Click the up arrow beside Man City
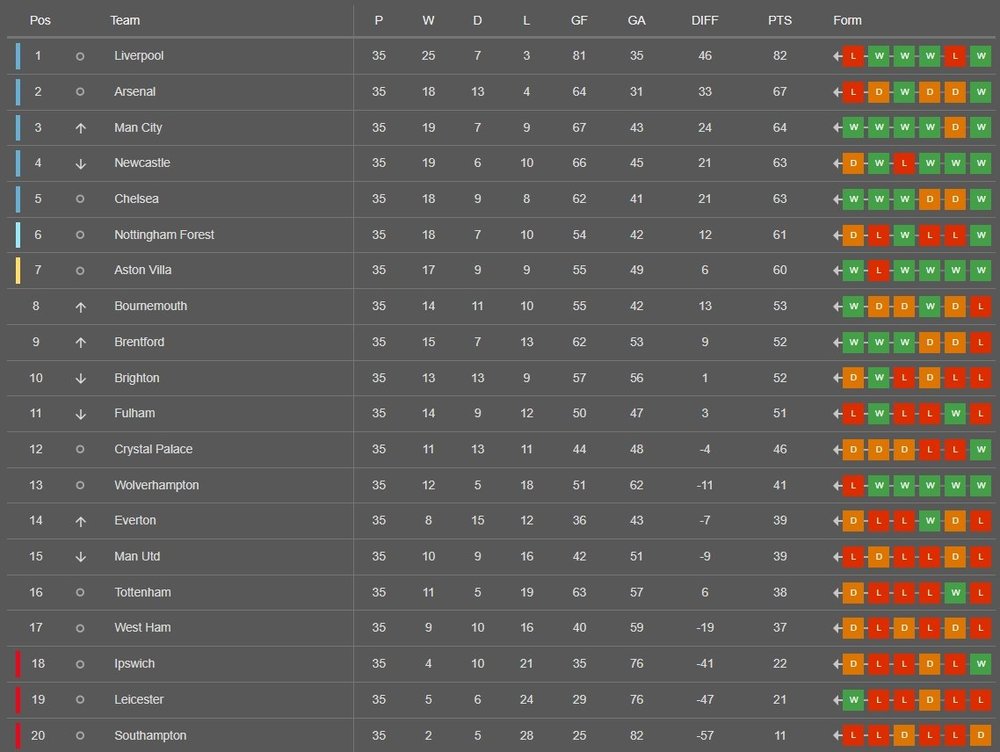This screenshot has height=752, width=1000. click(80, 128)
